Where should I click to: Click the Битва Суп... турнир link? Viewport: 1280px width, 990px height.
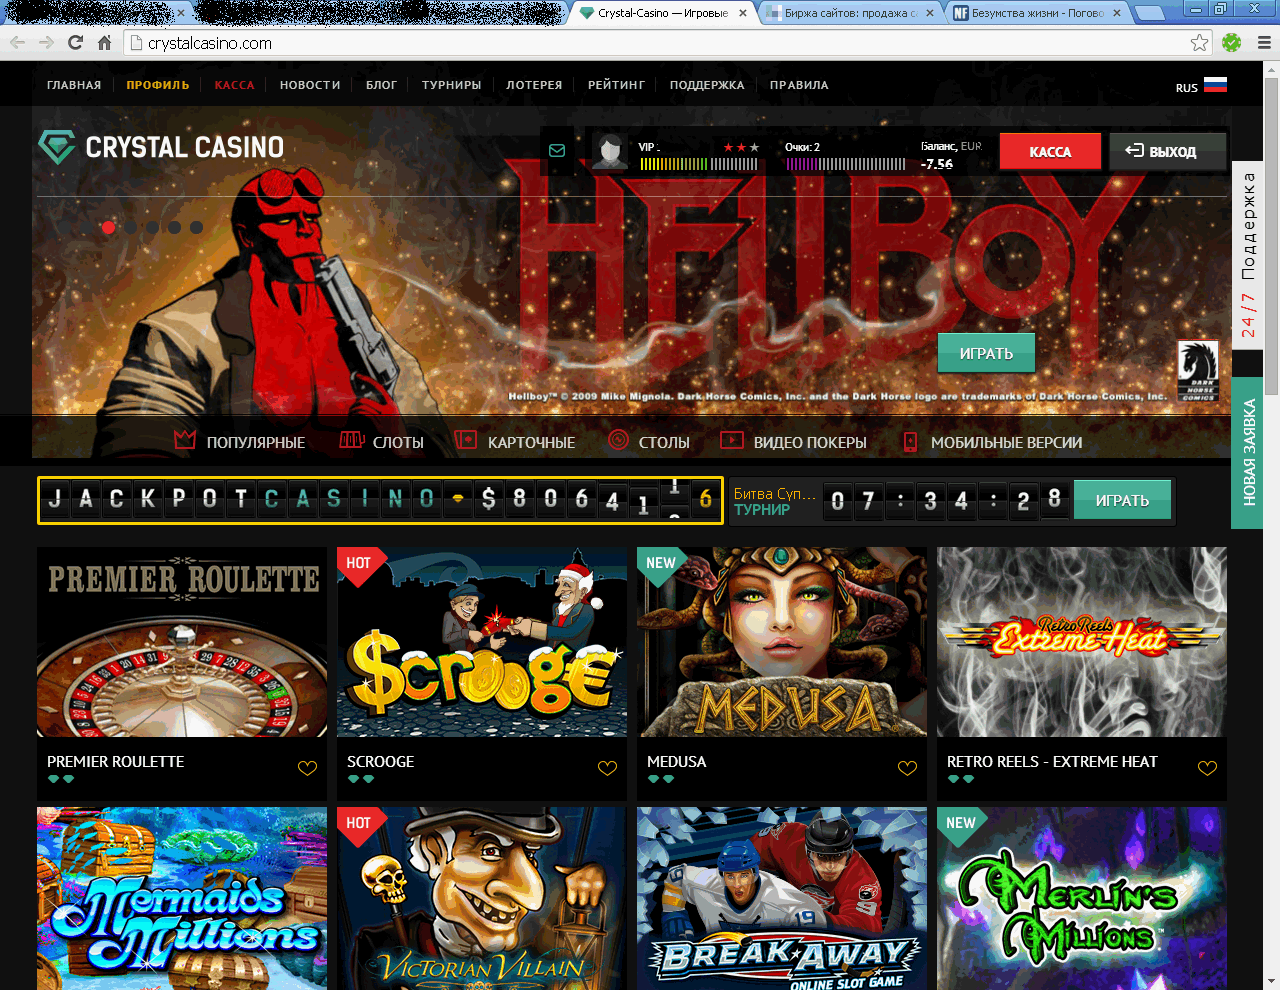point(775,501)
